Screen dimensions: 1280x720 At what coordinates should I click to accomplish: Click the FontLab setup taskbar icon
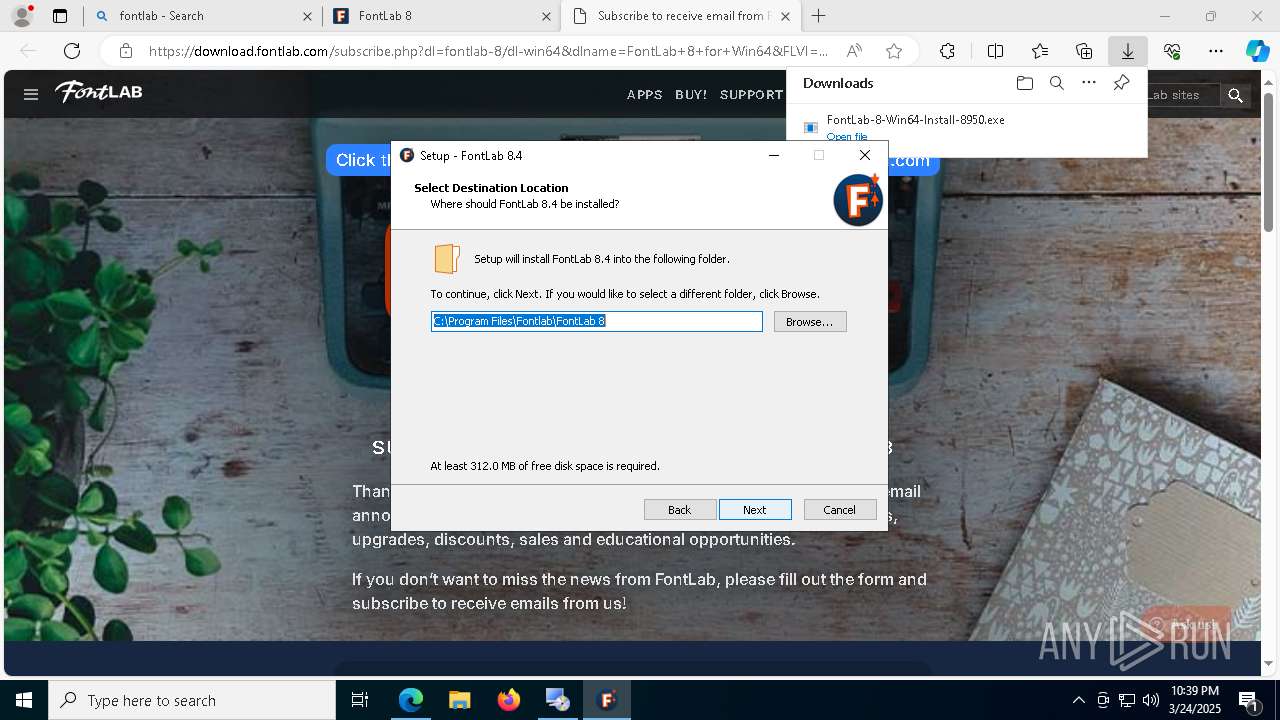(x=607, y=700)
